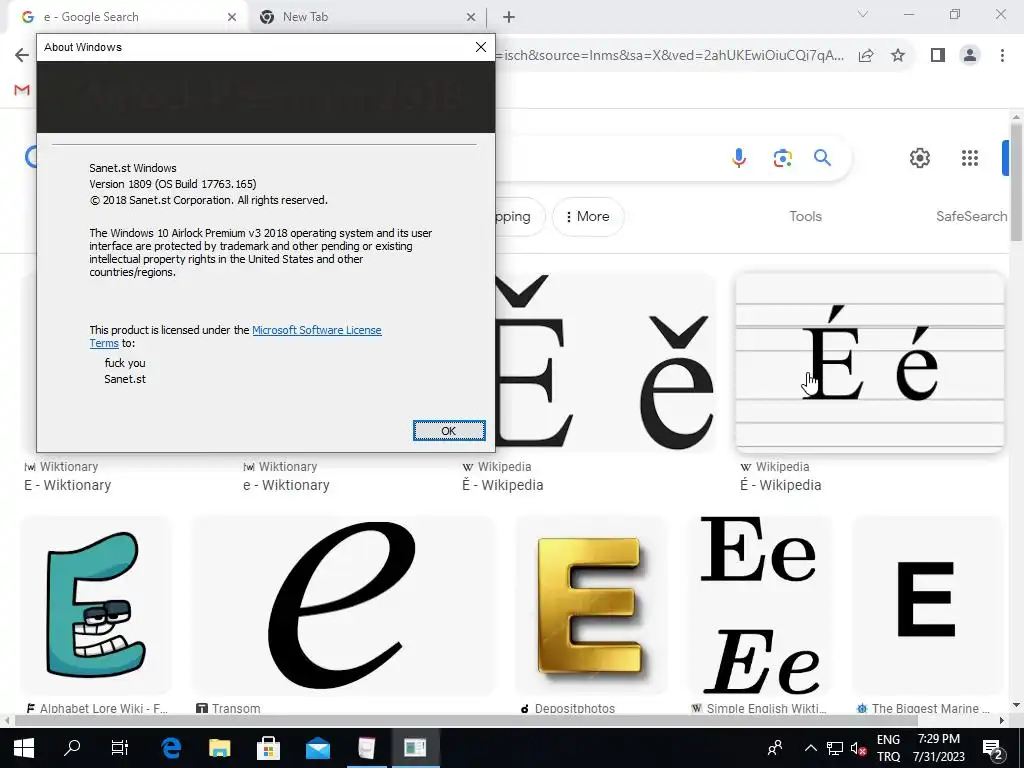Image resolution: width=1024 pixels, height=768 pixels.
Task: Switch to the New Tab browser tab
Action: pos(305,17)
